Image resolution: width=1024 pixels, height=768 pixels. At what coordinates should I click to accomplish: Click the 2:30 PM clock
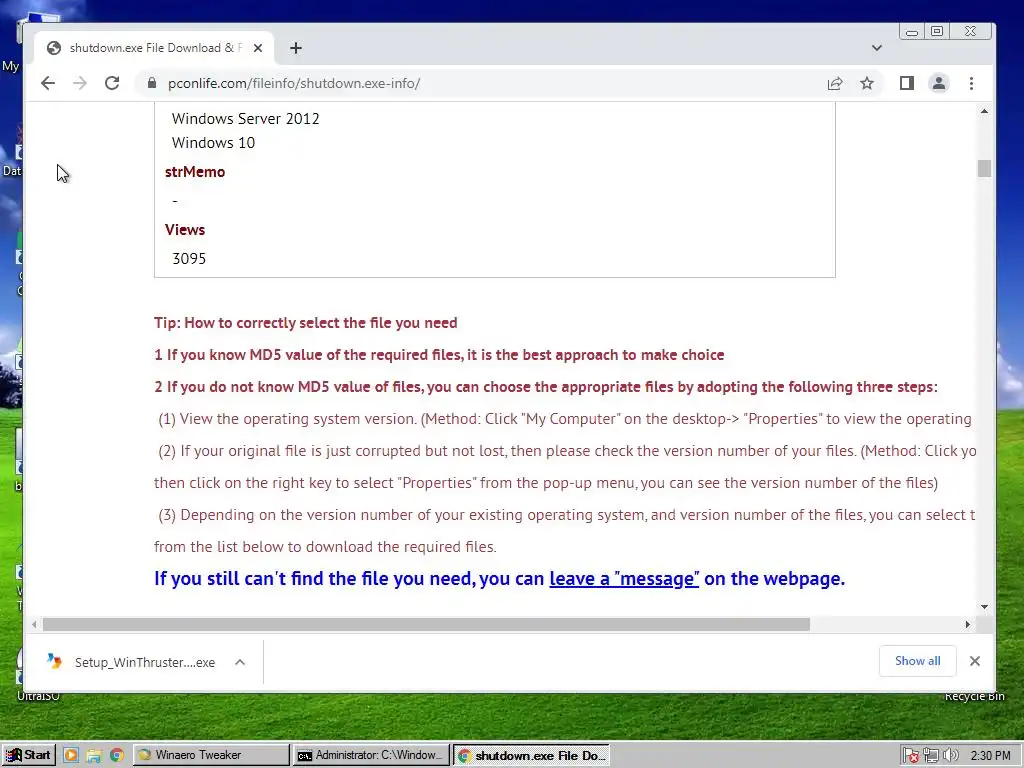point(990,756)
